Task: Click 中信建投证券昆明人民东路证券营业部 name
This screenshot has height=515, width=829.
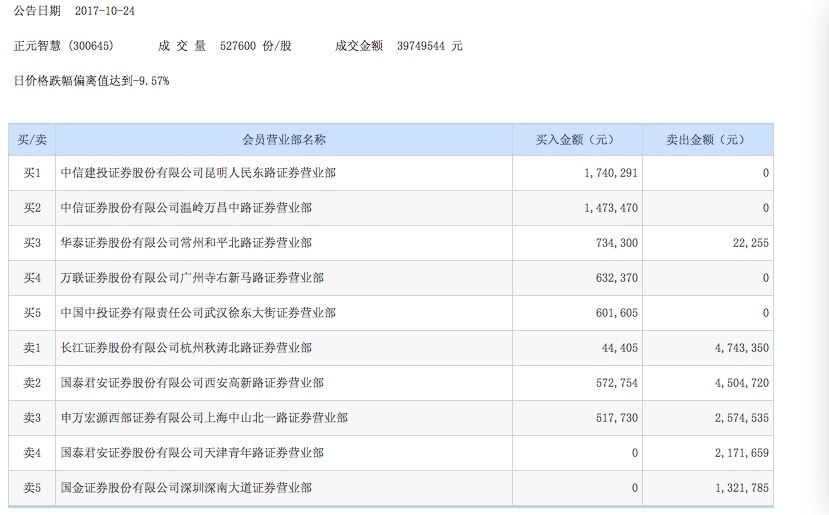Action: [198, 173]
